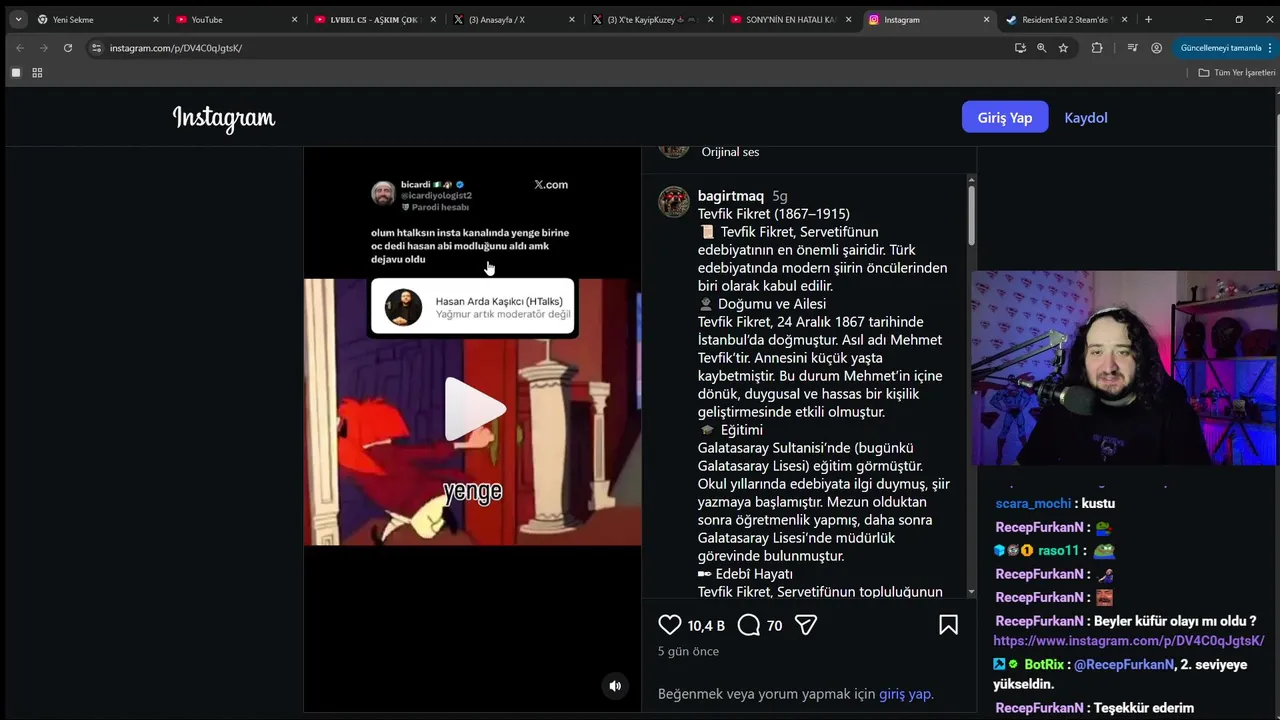
Task: Reload the page with the refresh icon
Action: (68, 47)
